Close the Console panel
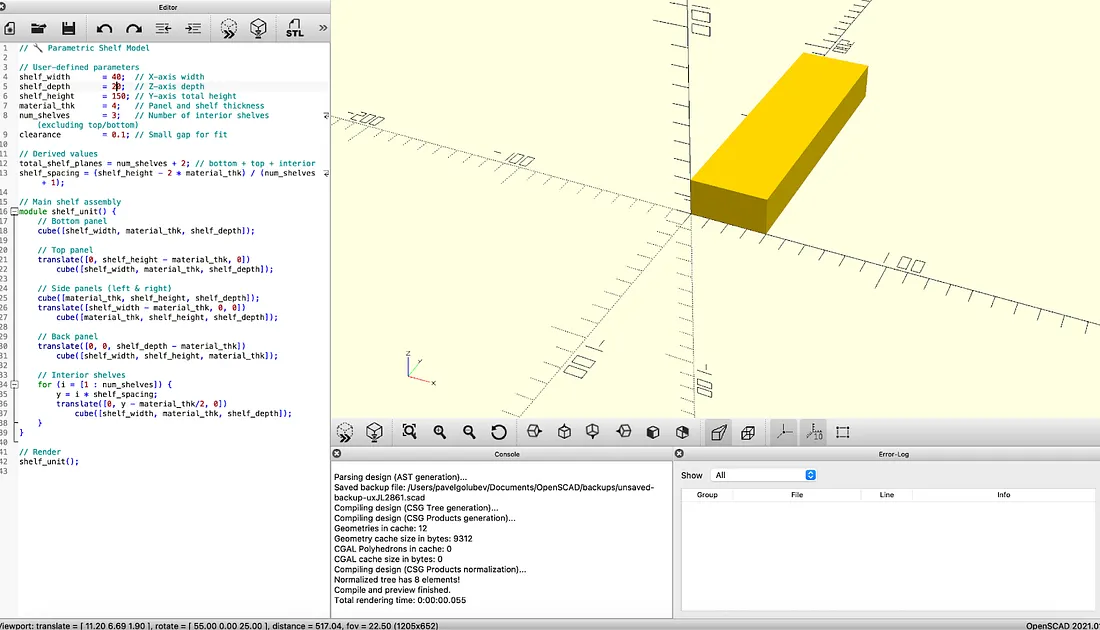Viewport: 1100px width, 630px height. point(338,454)
